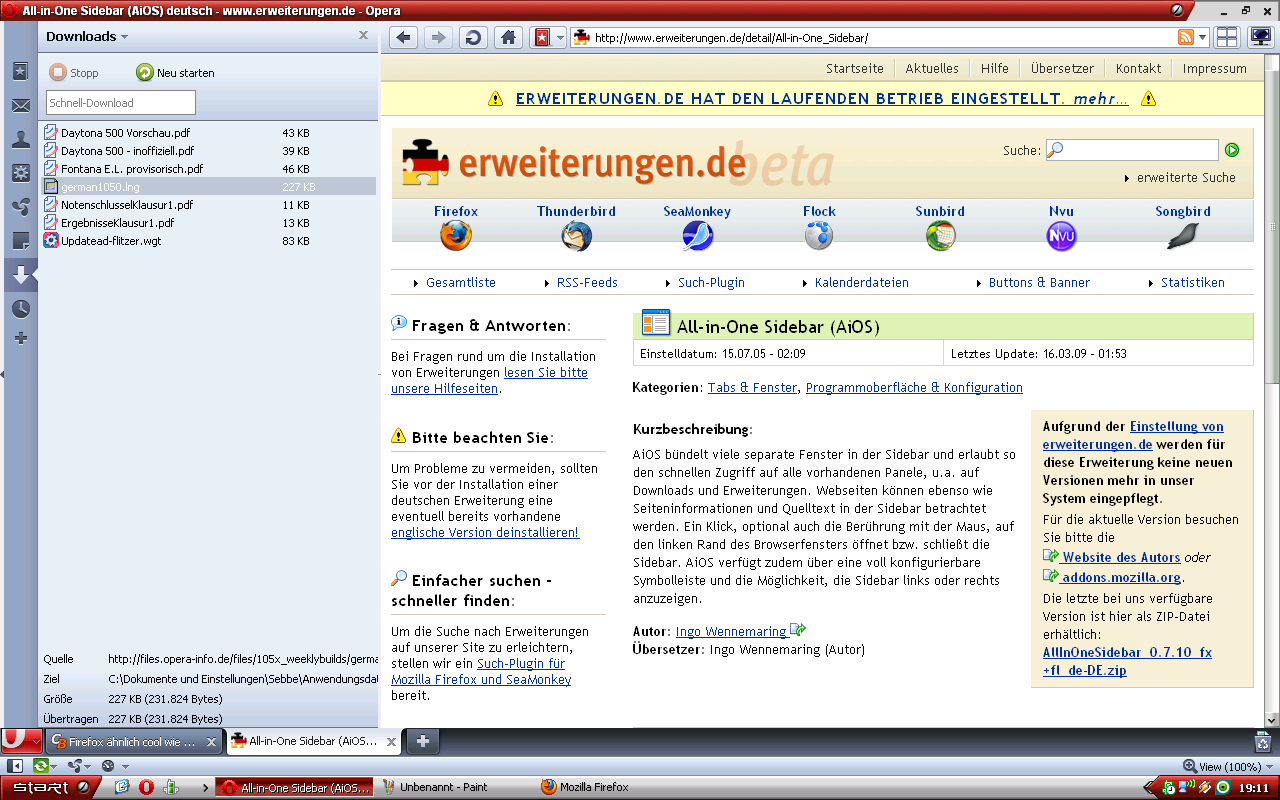Expand the Downloads panel title dropdown

coord(87,36)
